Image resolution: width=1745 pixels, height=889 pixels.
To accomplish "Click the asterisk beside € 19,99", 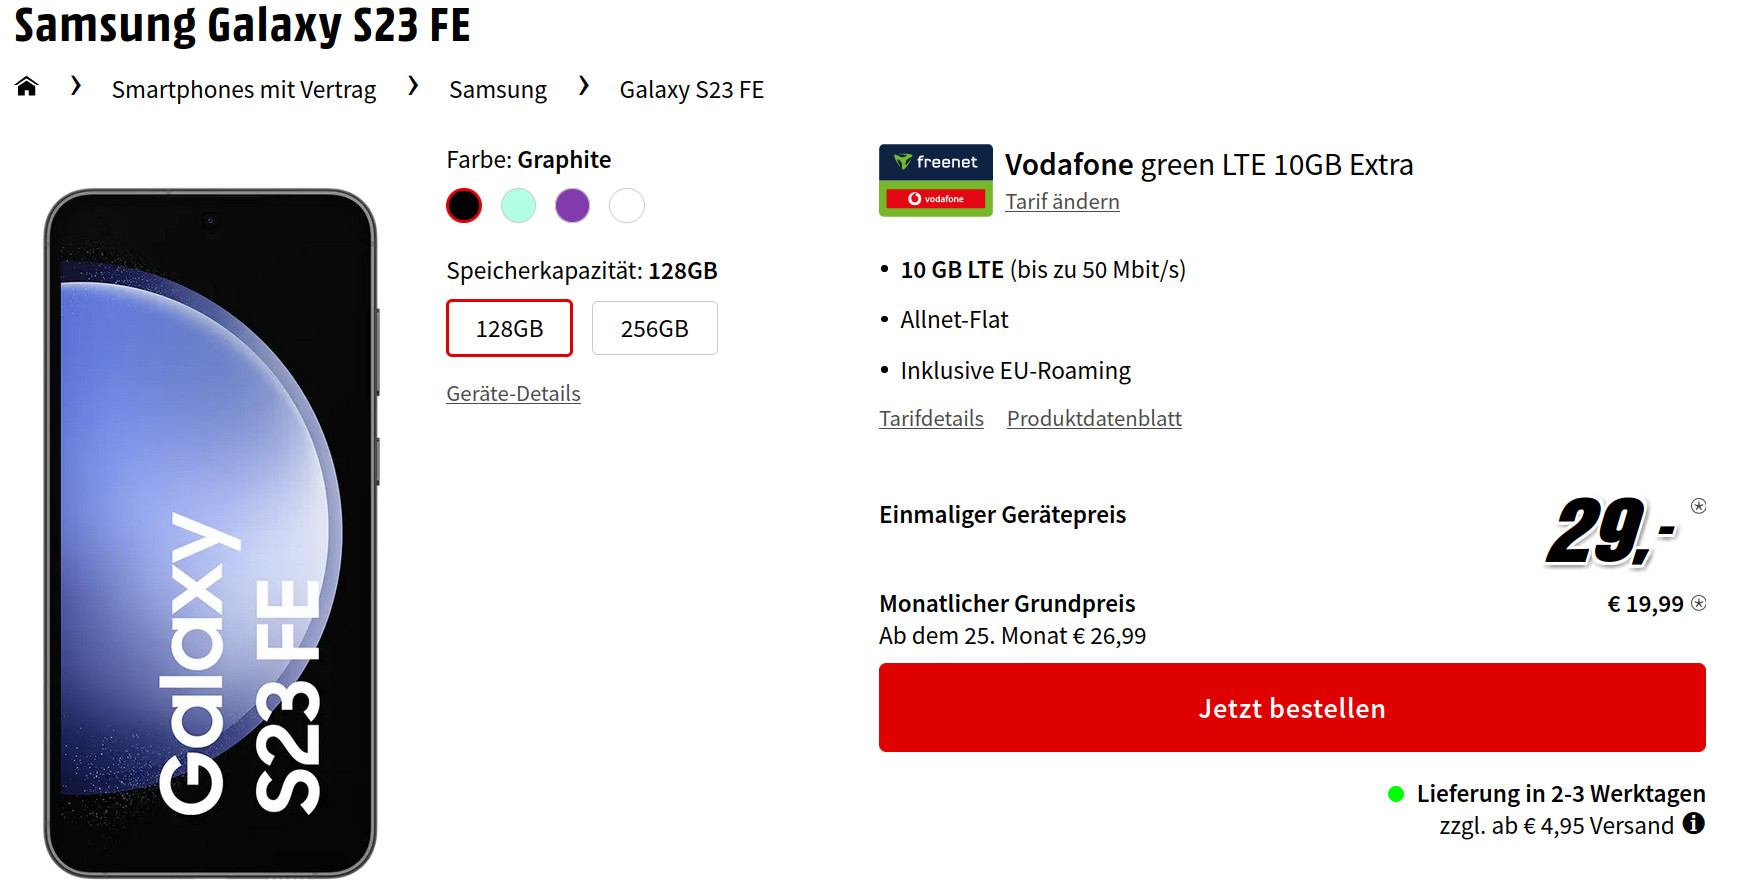I will click(x=1698, y=603).
